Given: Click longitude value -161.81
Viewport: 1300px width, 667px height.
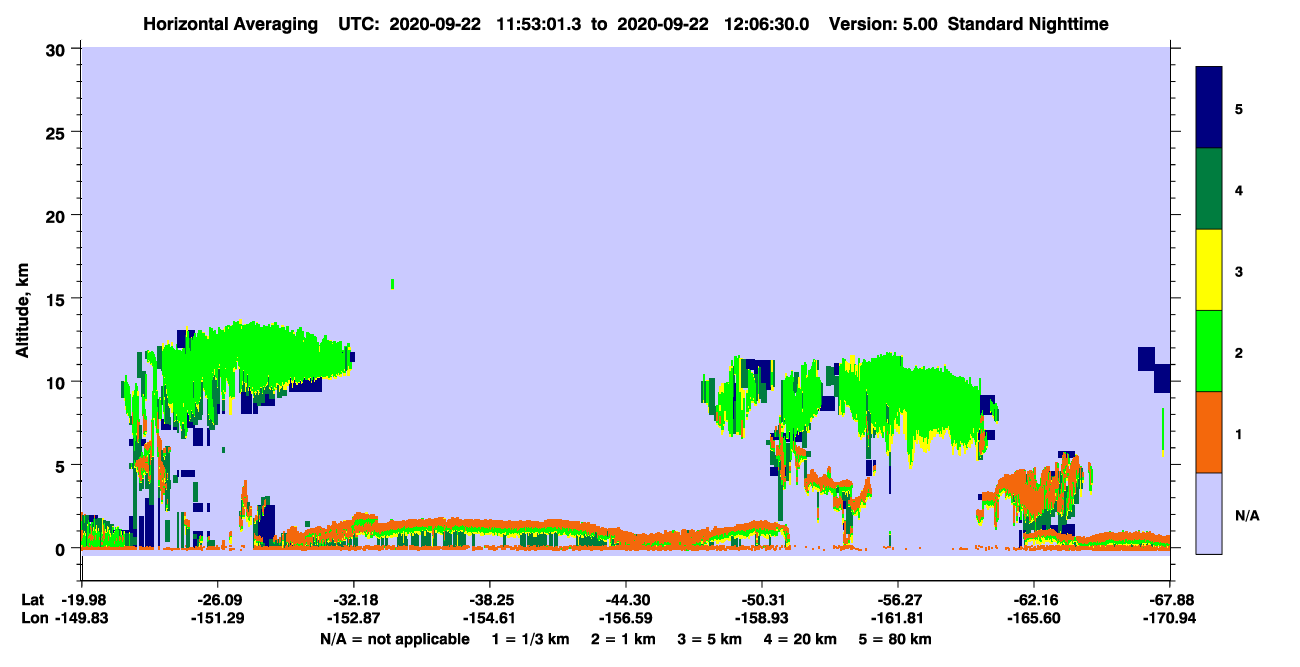Looking at the screenshot, I should tap(898, 619).
